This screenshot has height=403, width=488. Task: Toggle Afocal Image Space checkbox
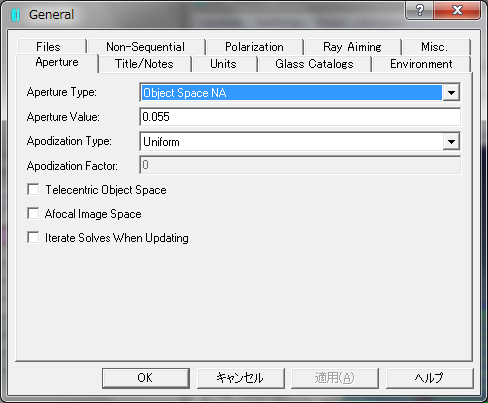pyautogui.click(x=33, y=214)
